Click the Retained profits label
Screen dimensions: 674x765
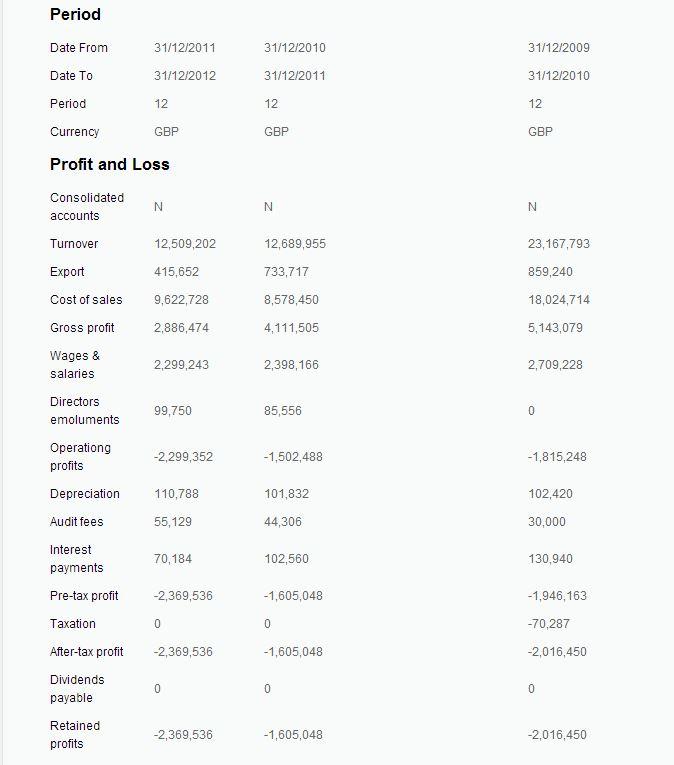[x=75, y=735]
